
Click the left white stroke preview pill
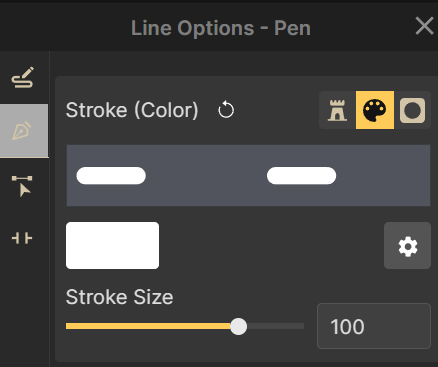[x=111, y=176]
